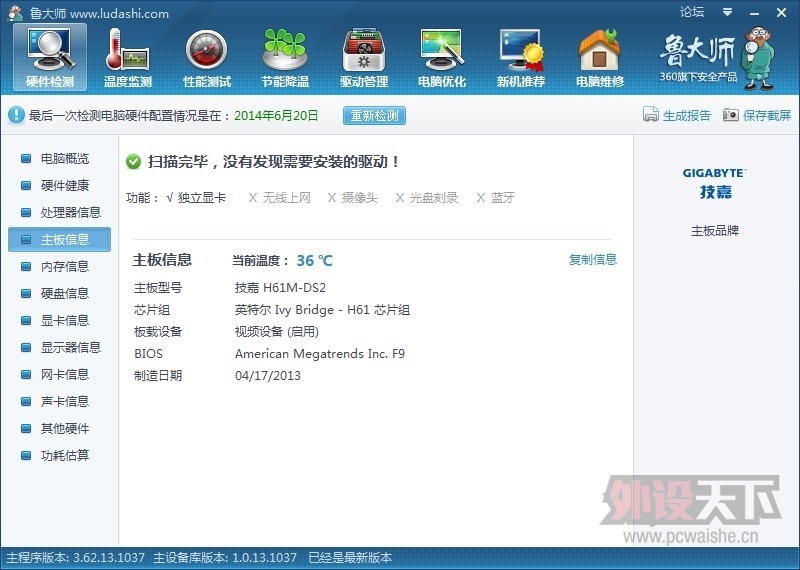Open 硬件检测 hardware detection icon
The height and width of the screenshot is (570, 800).
click(x=50, y=57)
